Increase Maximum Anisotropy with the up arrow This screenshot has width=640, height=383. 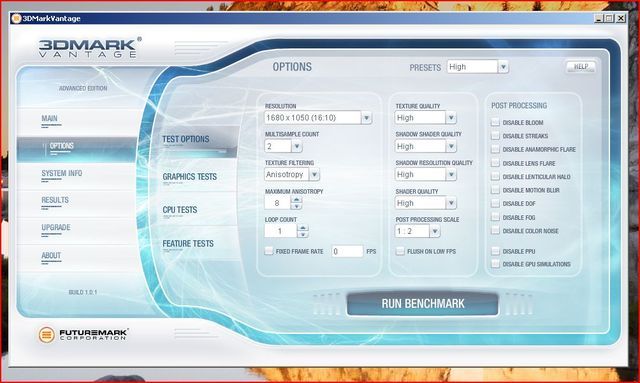click(297, 199)
